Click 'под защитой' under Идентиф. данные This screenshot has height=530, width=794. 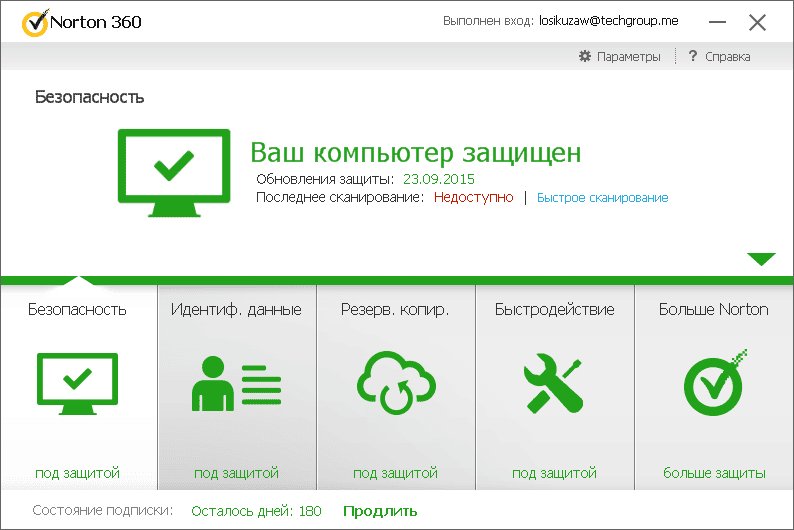click(236, 473)
